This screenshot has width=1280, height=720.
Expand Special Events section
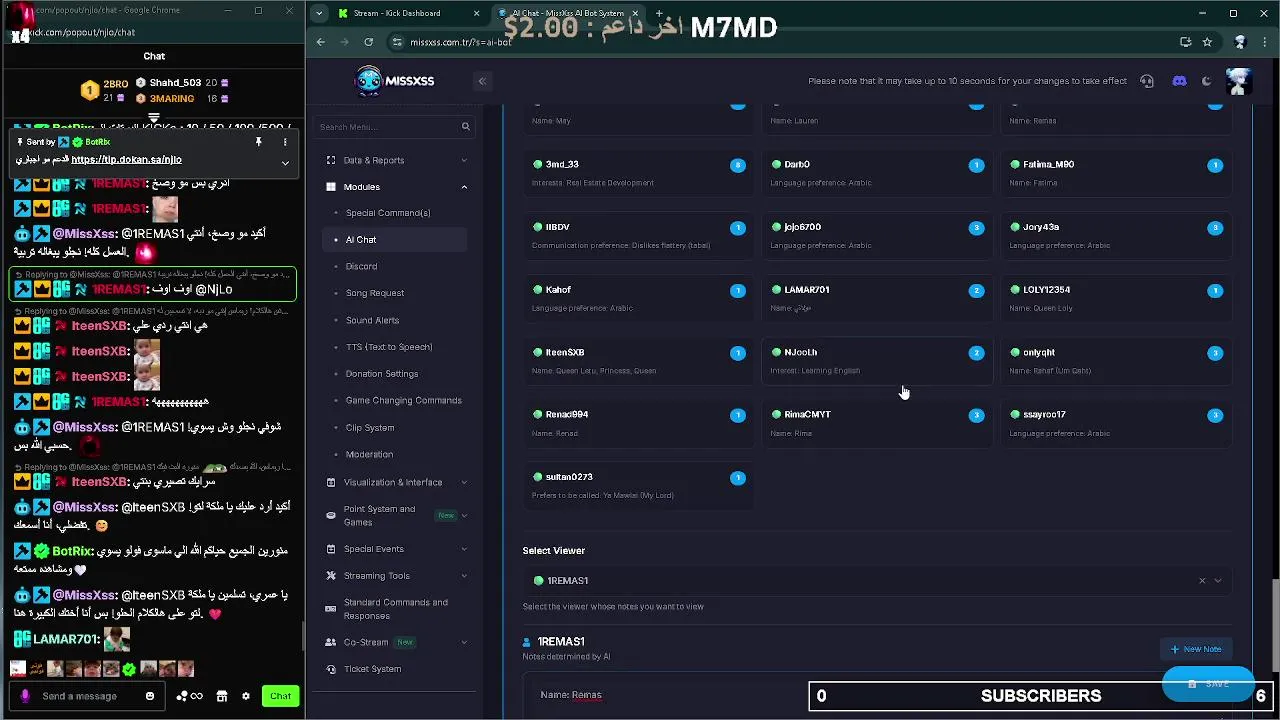tap(396, 549)
